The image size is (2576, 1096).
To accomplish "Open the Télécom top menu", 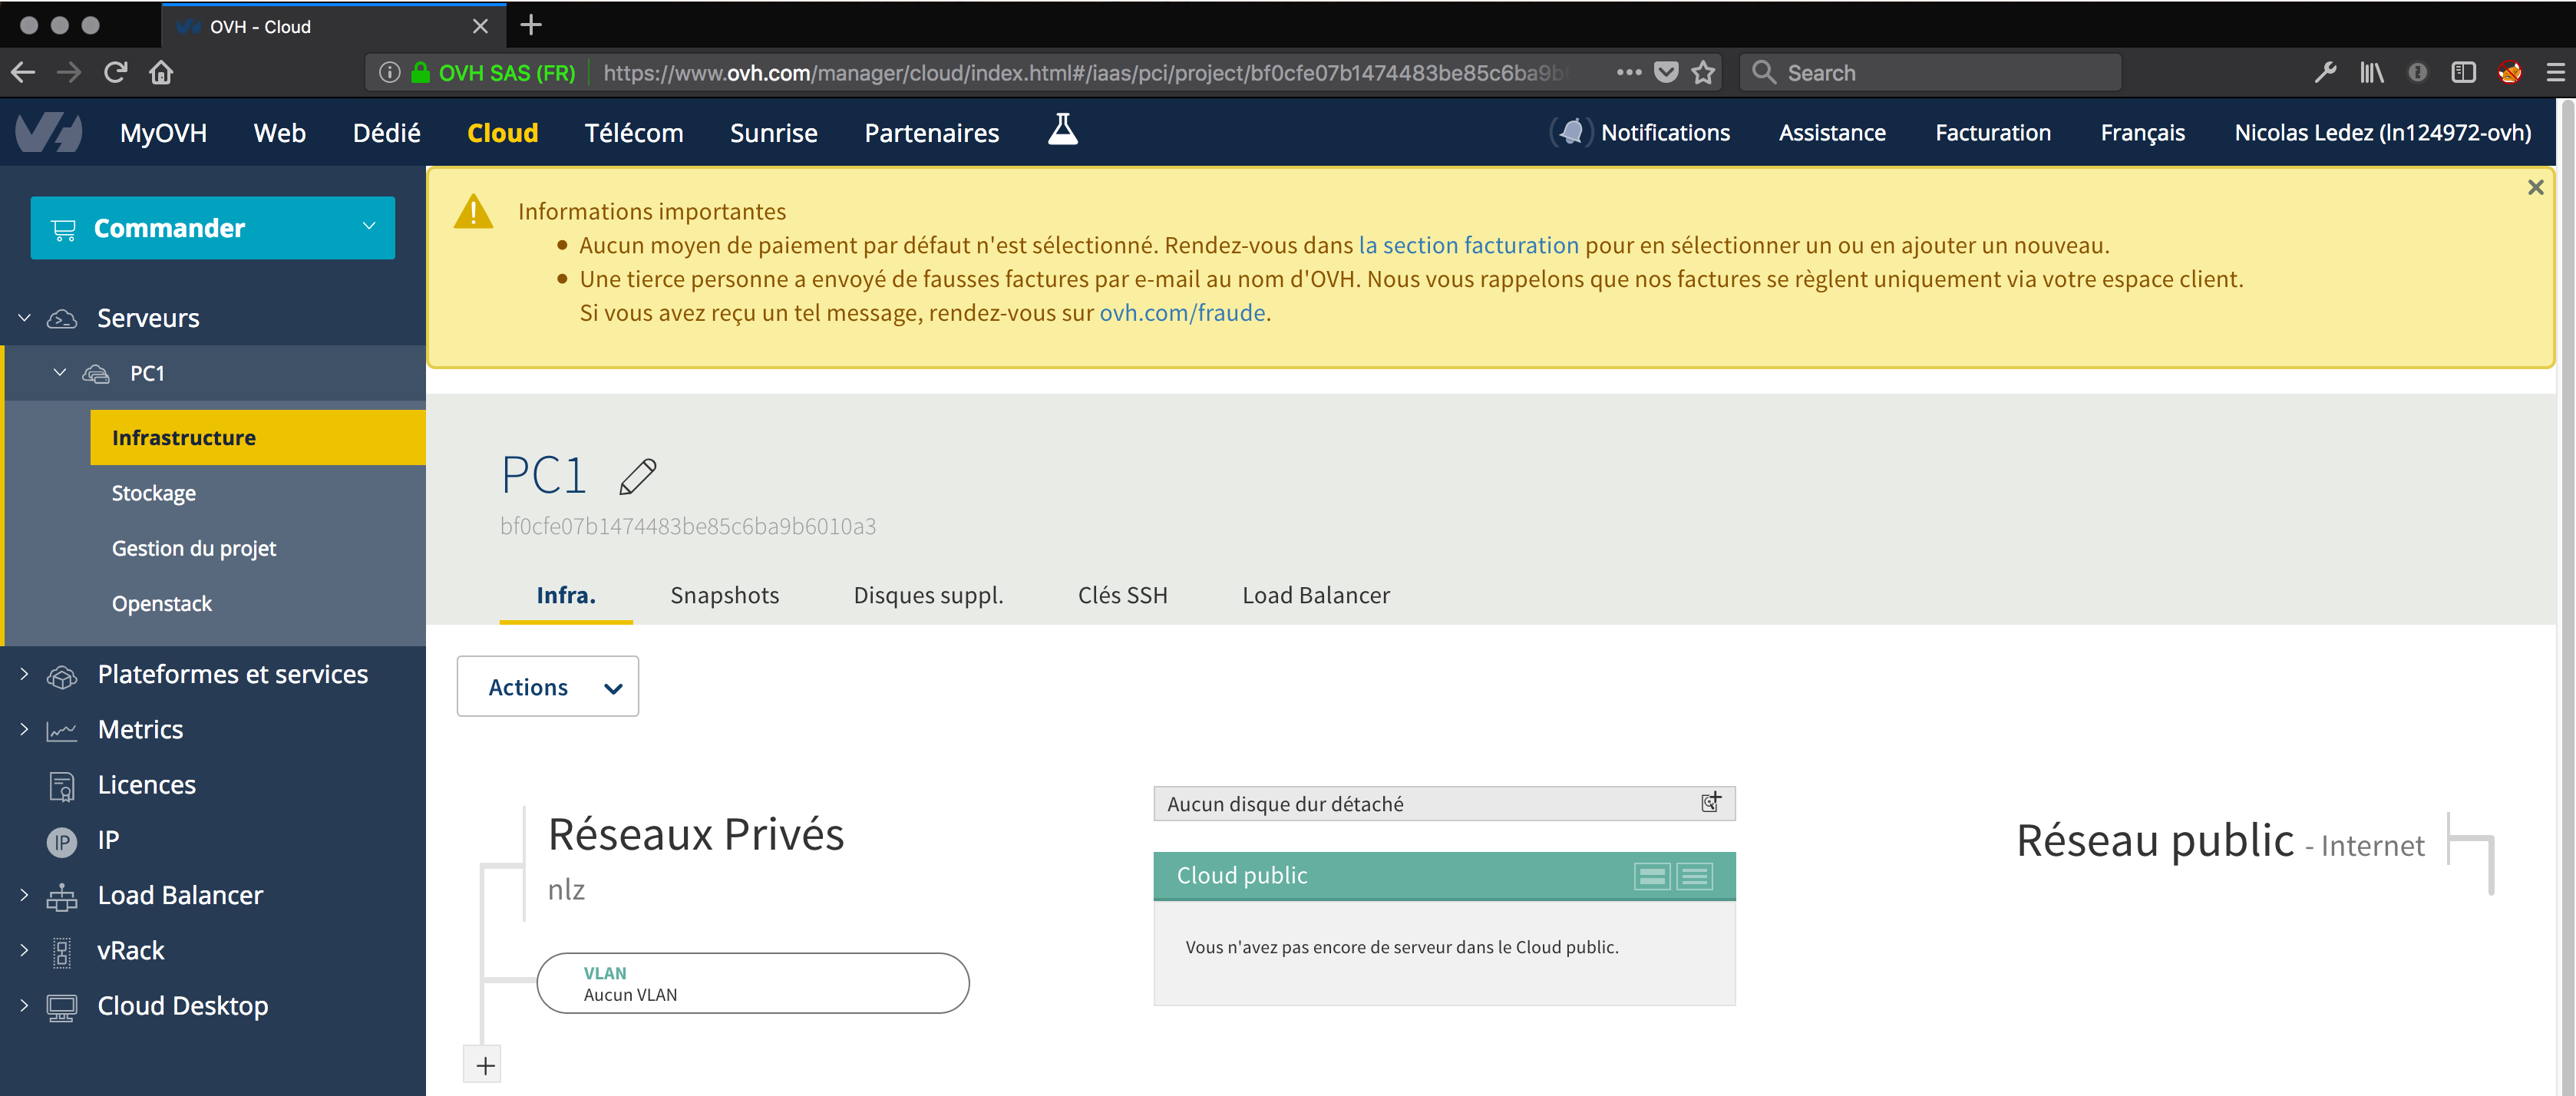I will [634, 132].
